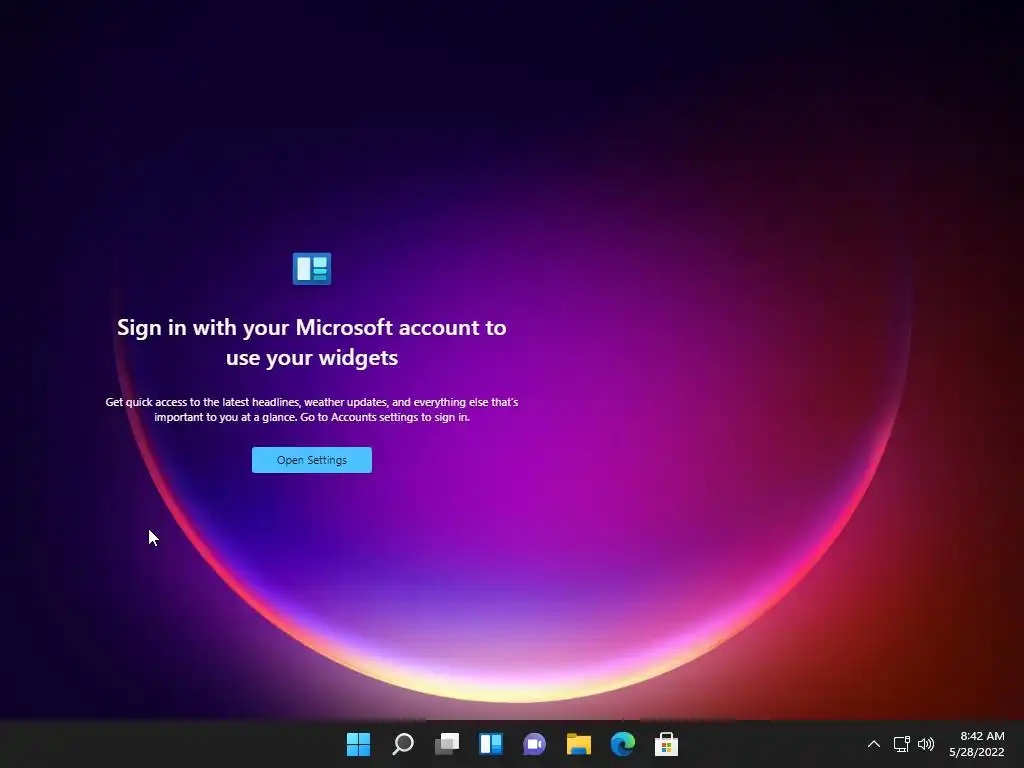Click the text 'Get quick access to the latest headlines'

coord(203,402)
